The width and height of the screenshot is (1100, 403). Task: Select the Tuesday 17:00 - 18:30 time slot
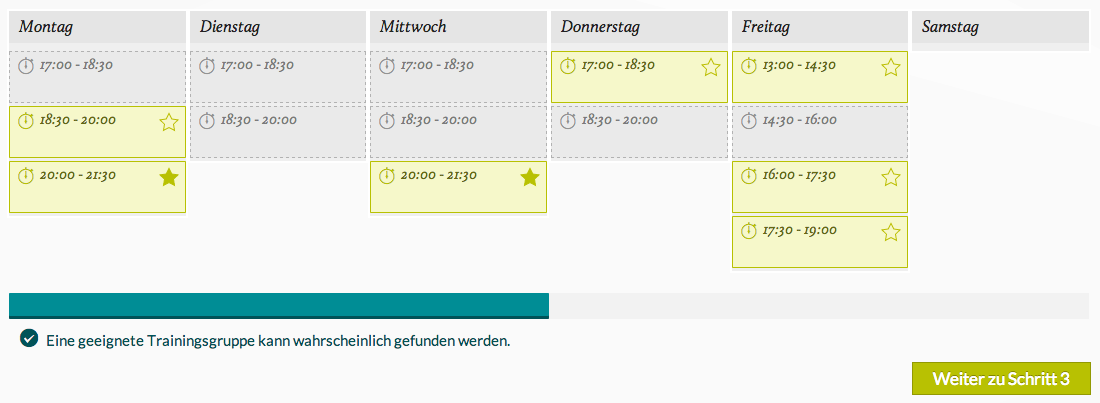(278, 77)
